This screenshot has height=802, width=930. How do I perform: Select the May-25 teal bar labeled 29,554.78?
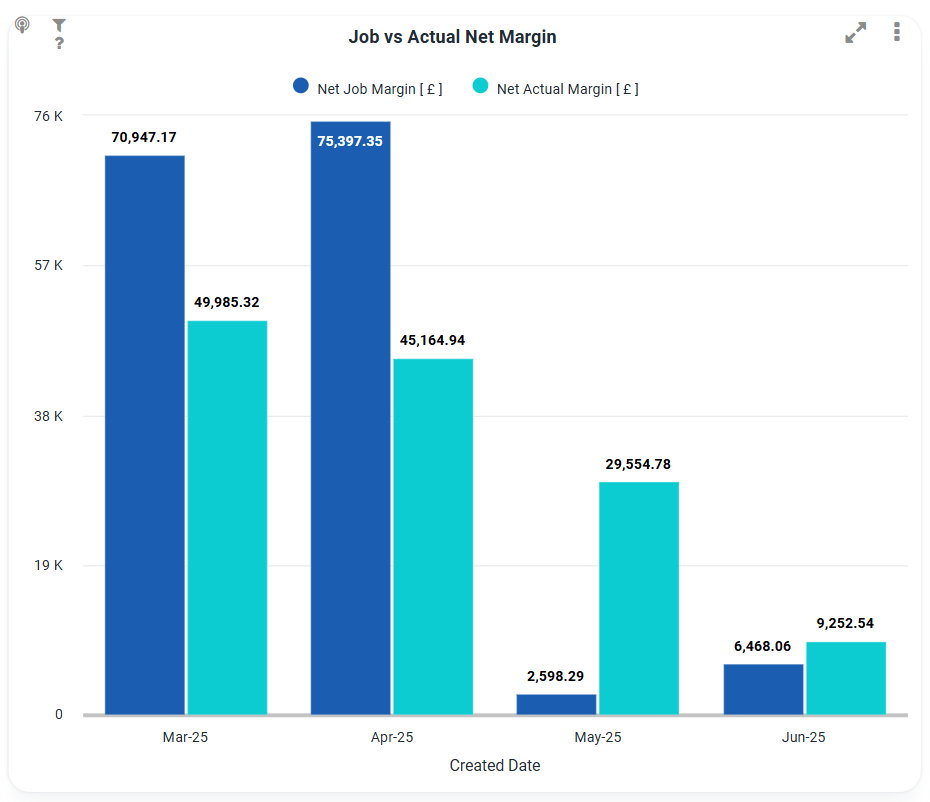(639, 598)
